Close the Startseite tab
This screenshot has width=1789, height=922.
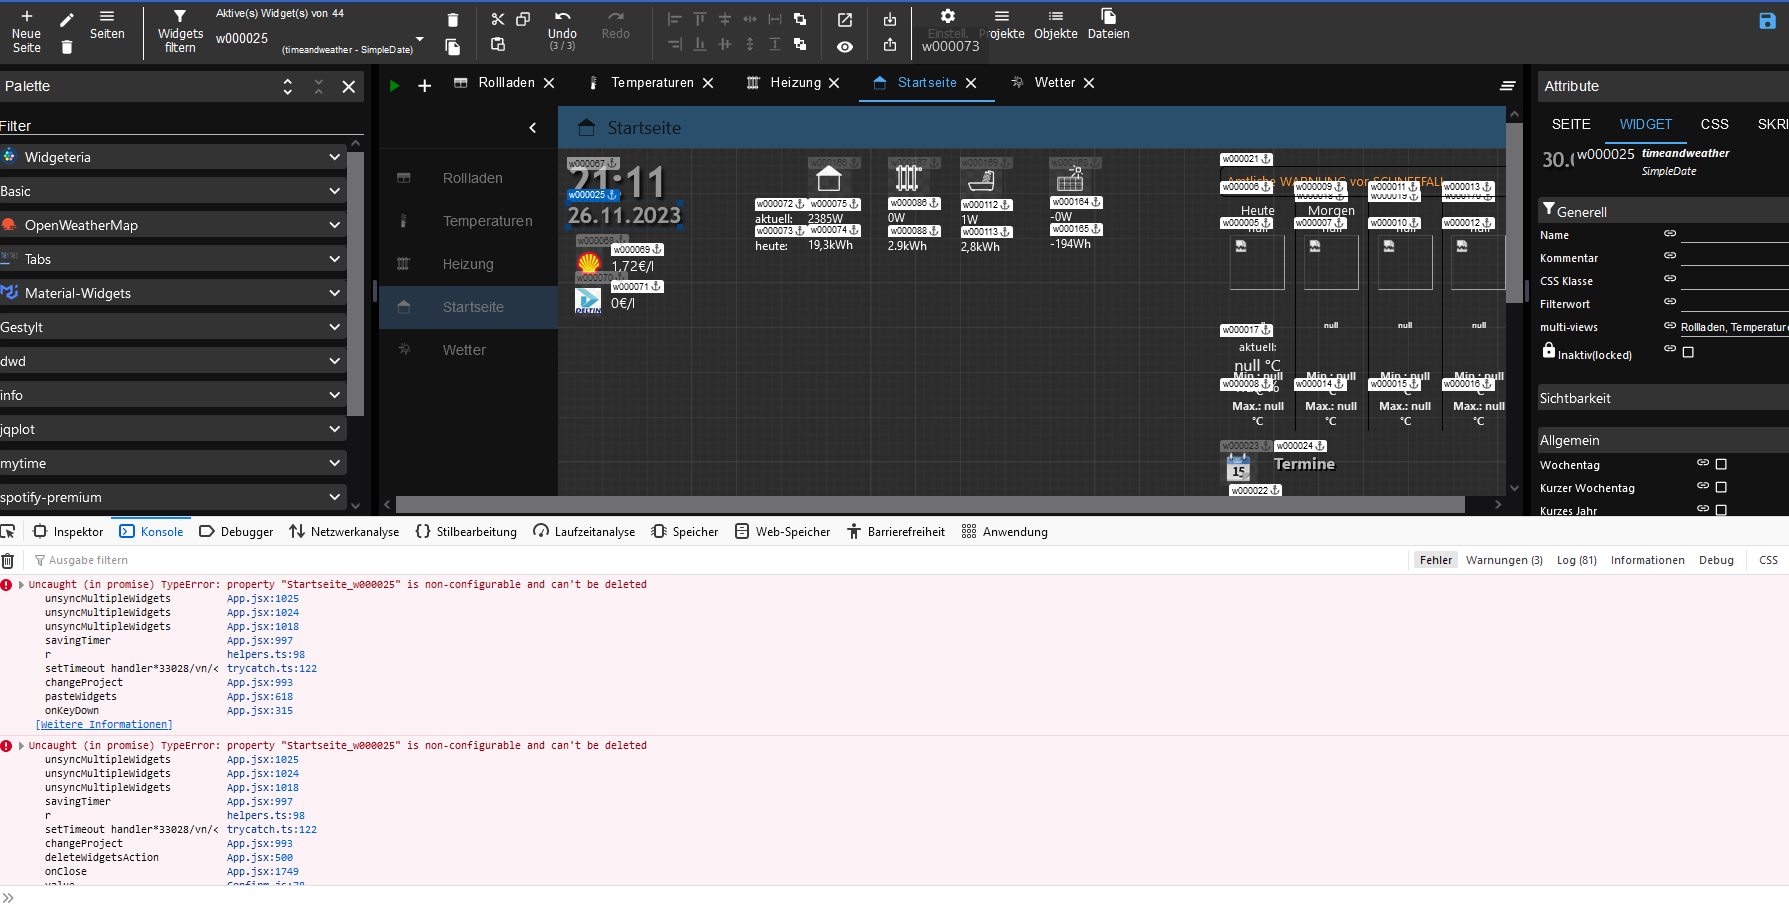[971, 83]
